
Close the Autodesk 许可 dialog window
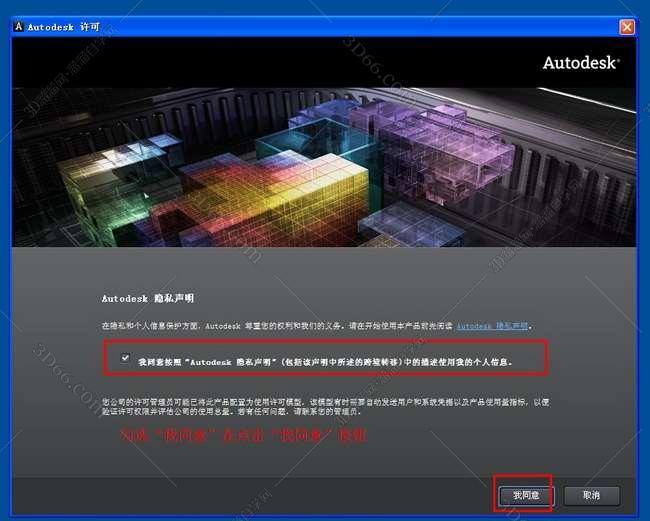(x=627, y=27)
